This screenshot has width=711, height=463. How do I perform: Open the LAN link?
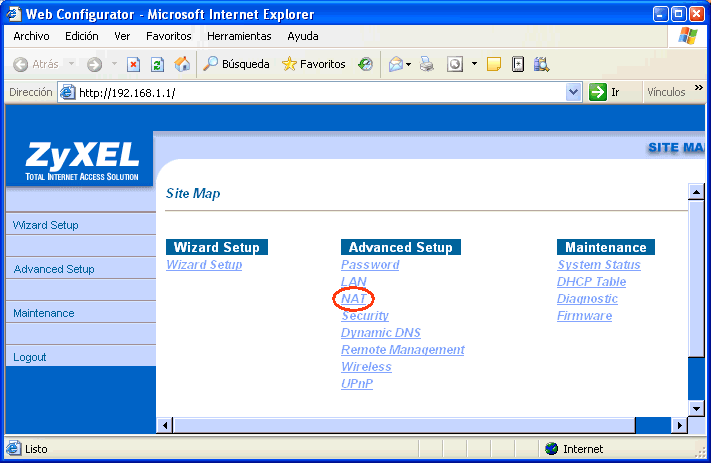click(353, 282)
